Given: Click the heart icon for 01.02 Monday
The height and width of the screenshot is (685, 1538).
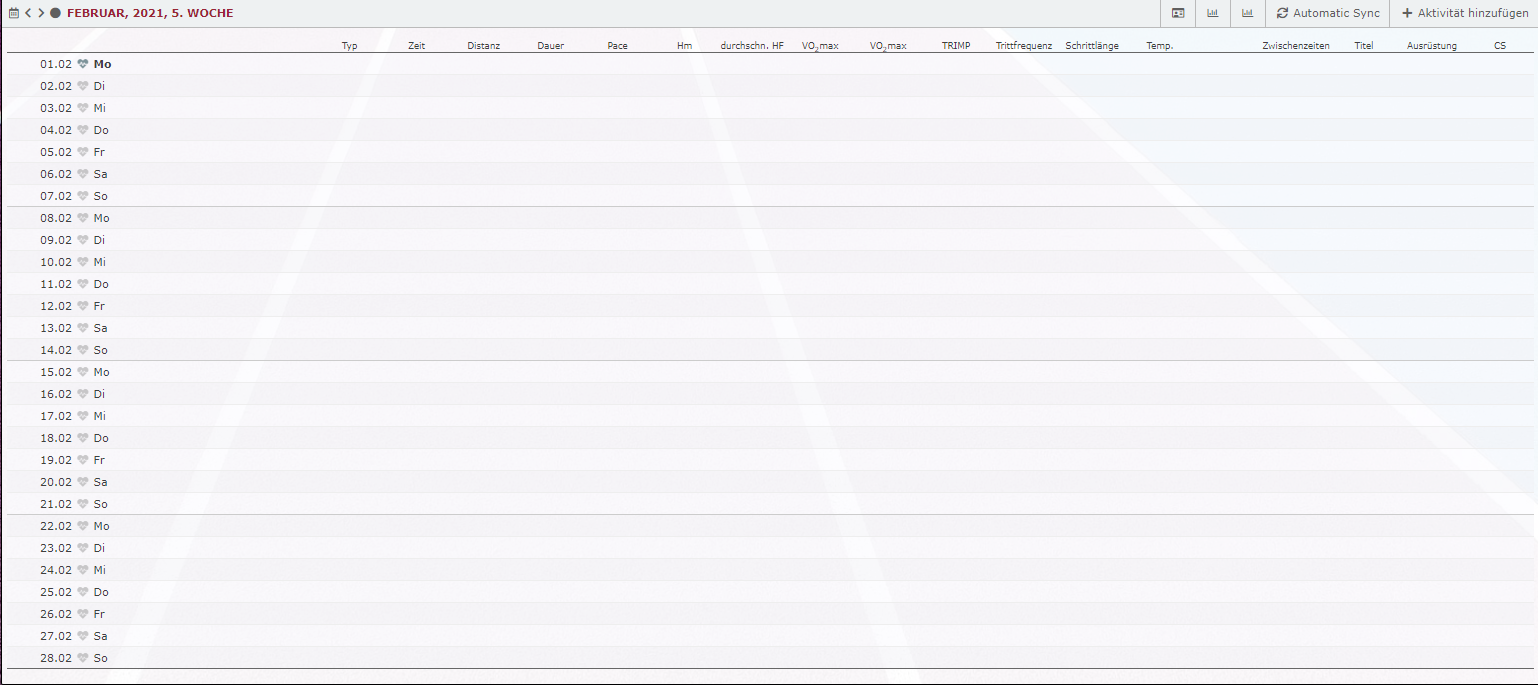Looking at the screenshot, I should coord(83,64).
